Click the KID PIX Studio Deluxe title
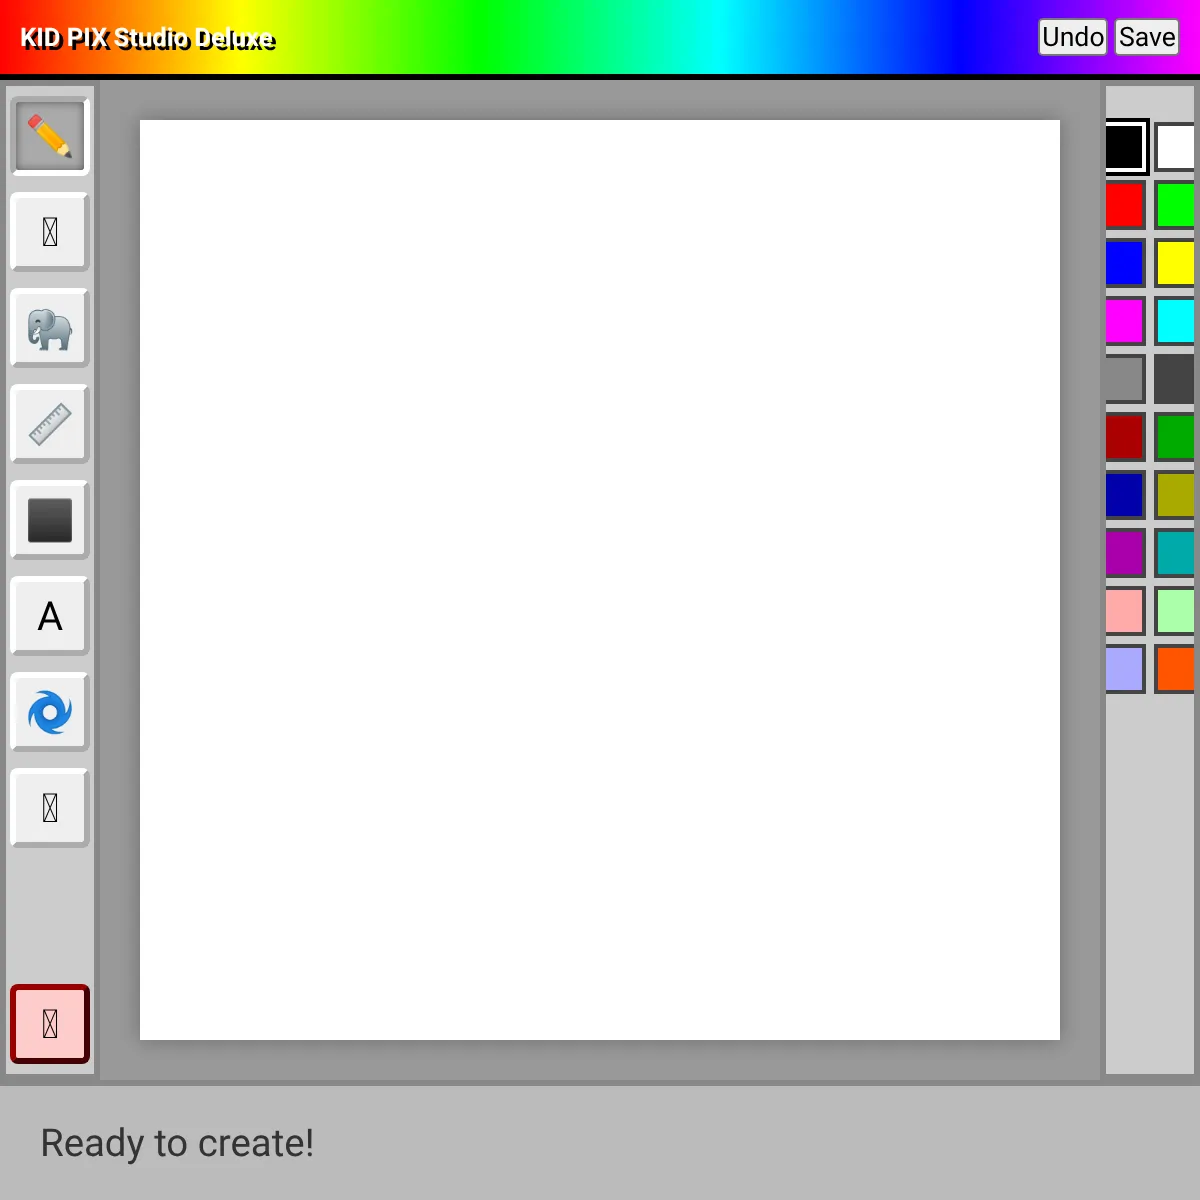The image size is (1200, 1200). tap(147, 38)
